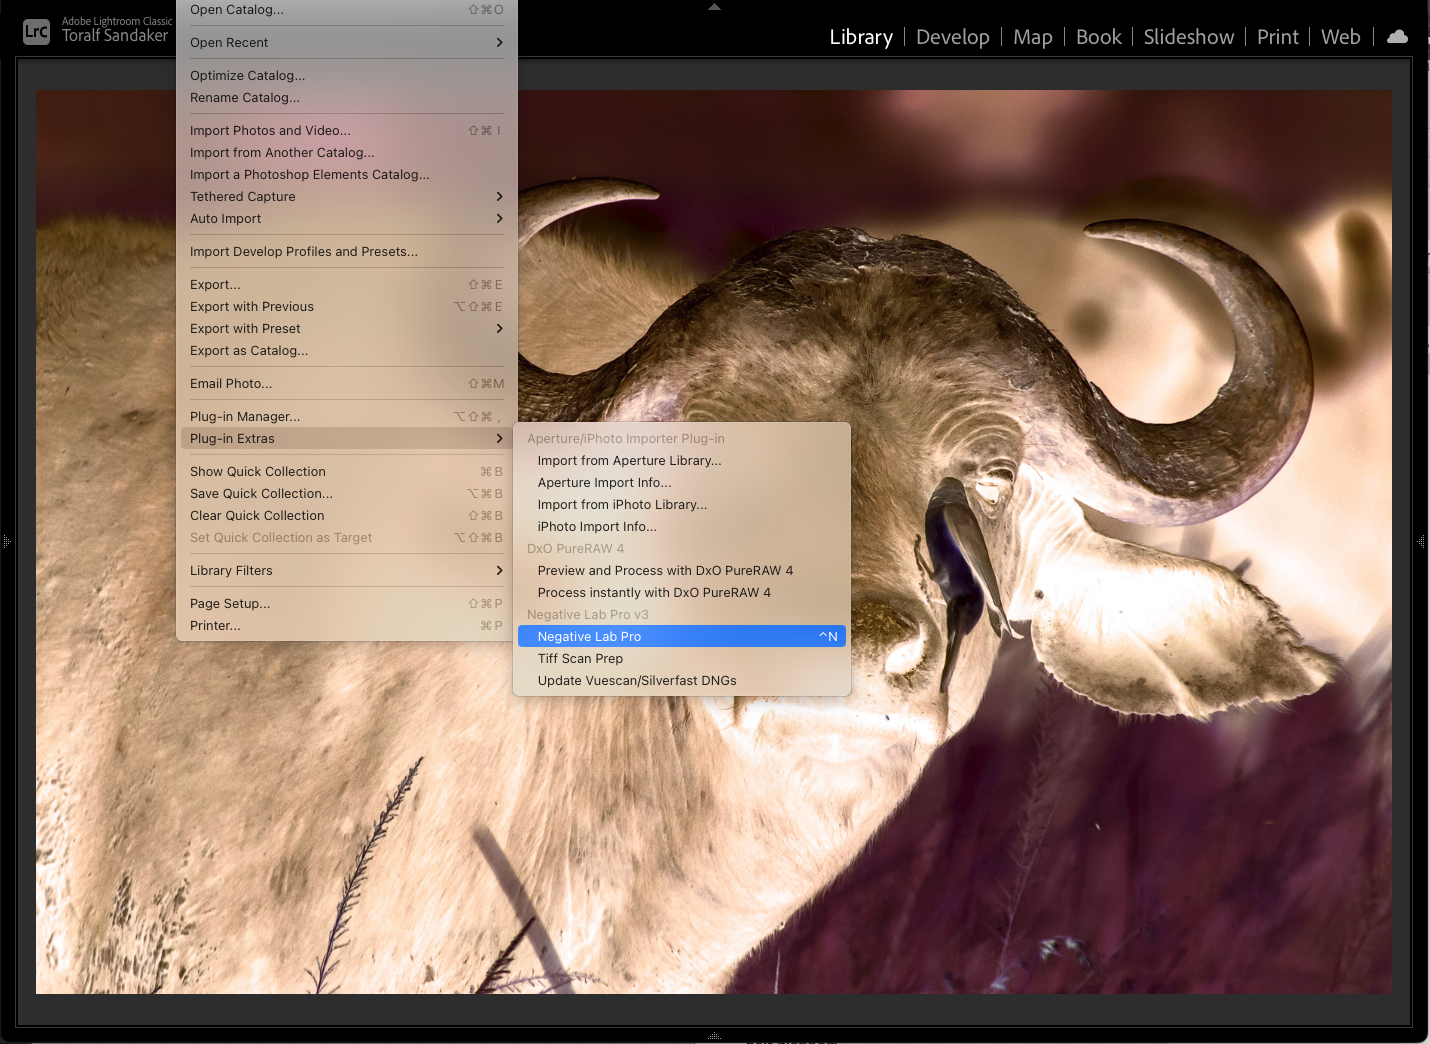Viewport: 1430px width, 1044px height.
Task: Click the cloud sync status icon
Action: point(1397,37)
